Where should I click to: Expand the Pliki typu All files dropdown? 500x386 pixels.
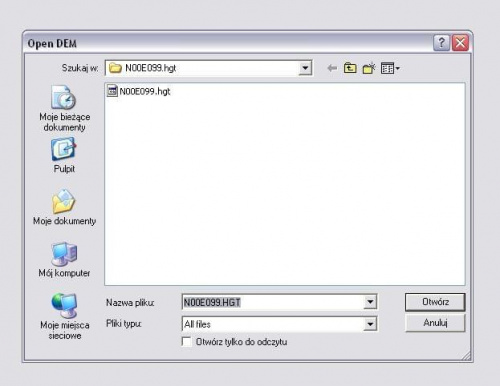click(x=370, y=324)
